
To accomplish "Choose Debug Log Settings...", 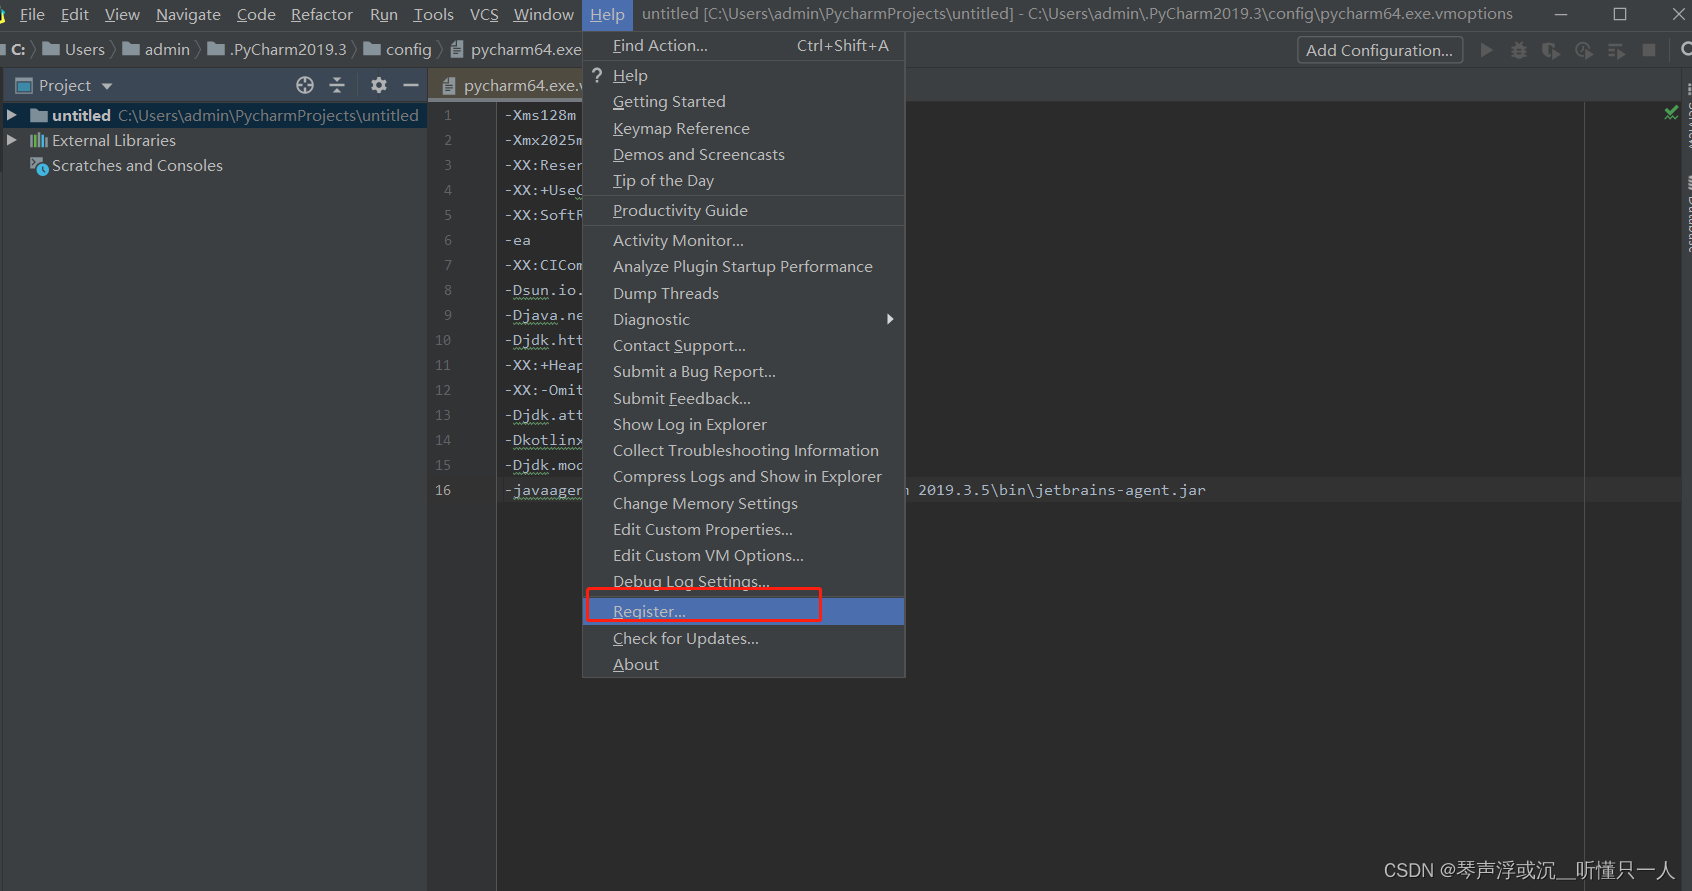I will click(x=743, y=581).
